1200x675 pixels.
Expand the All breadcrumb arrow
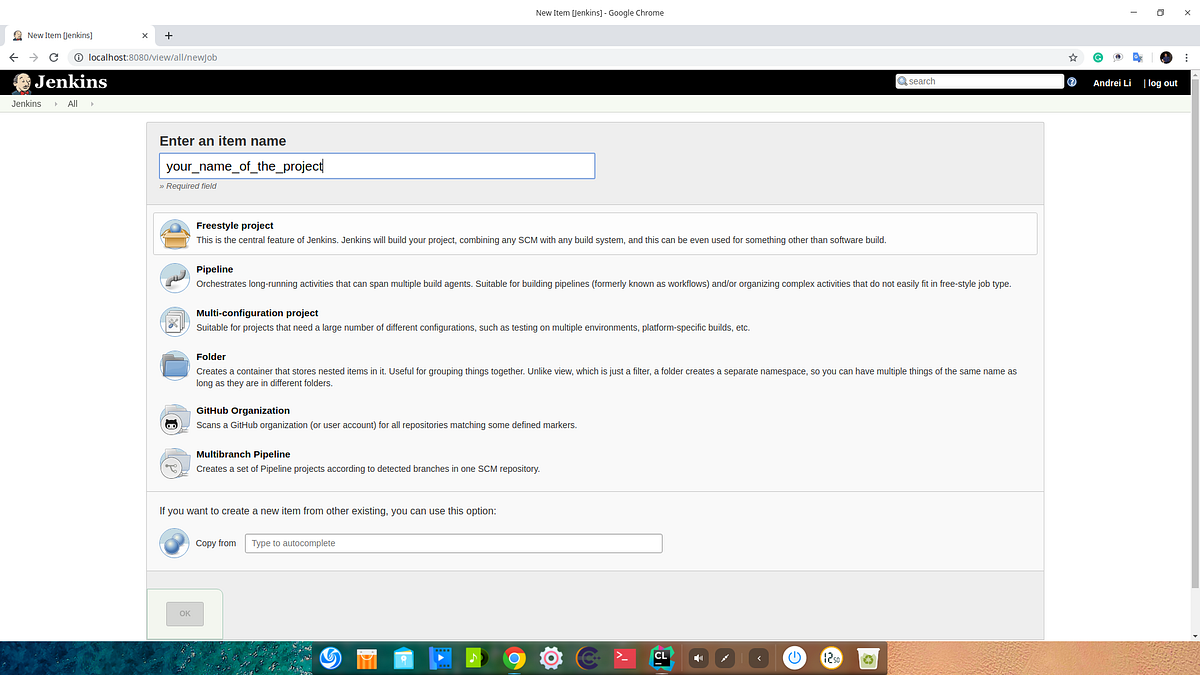(92, 104)
